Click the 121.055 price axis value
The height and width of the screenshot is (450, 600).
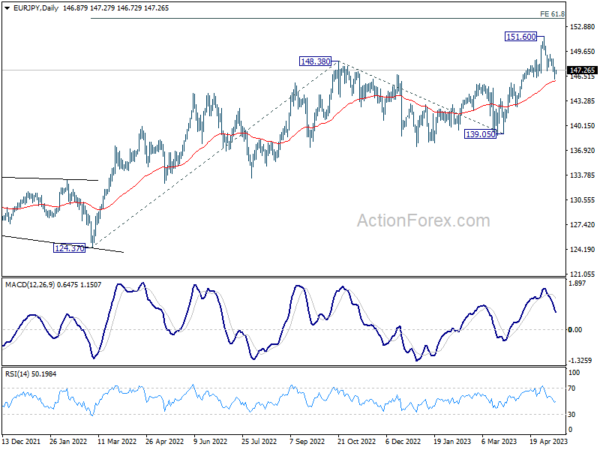(x=582, y=274)
